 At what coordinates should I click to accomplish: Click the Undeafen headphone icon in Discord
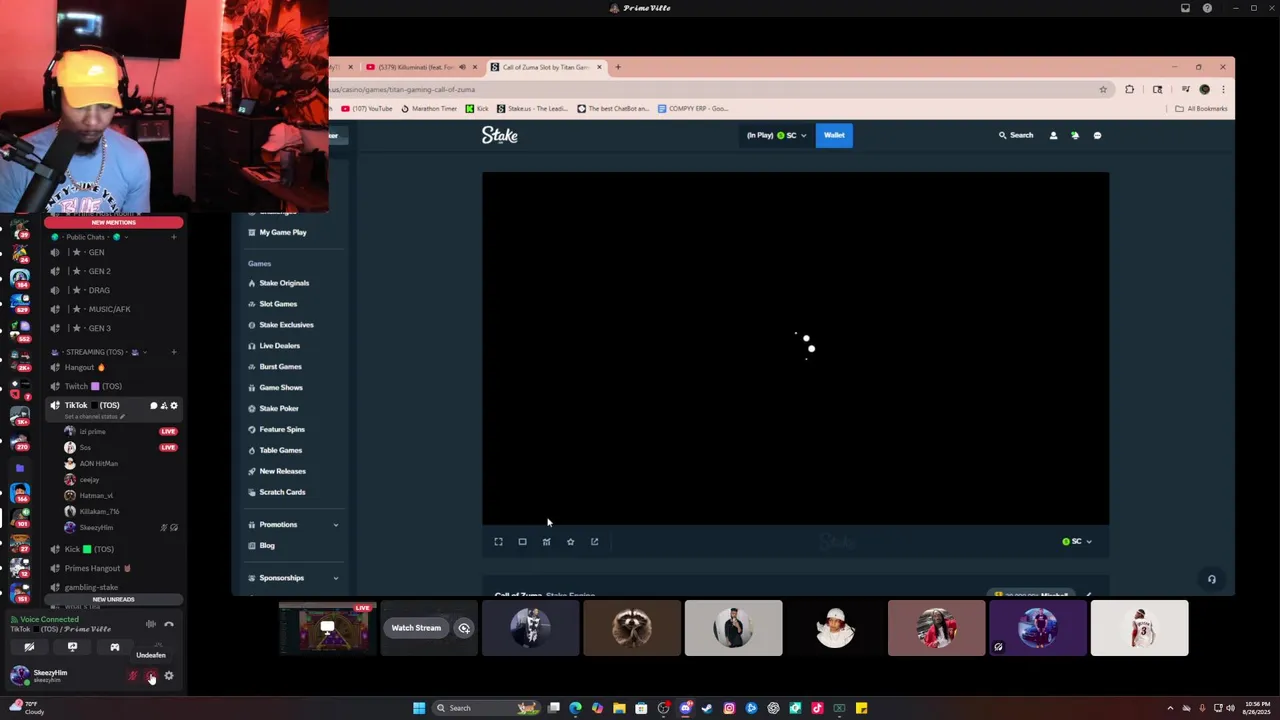pos(151,676)
